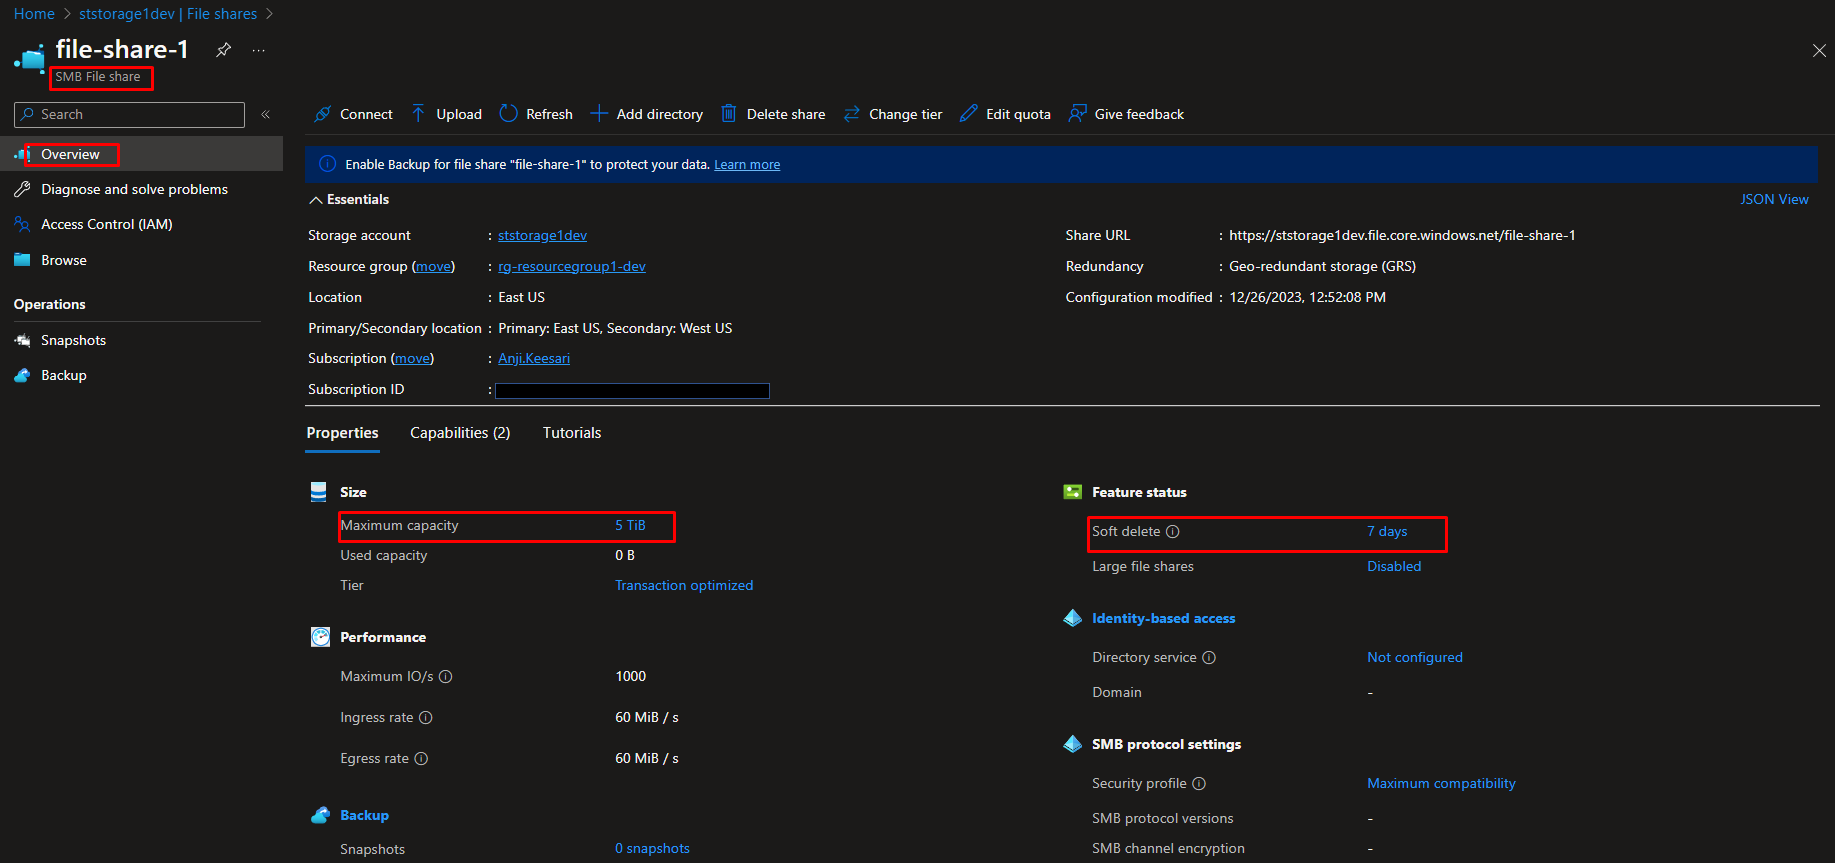Click 0 snapshots link

click(652, 848)
